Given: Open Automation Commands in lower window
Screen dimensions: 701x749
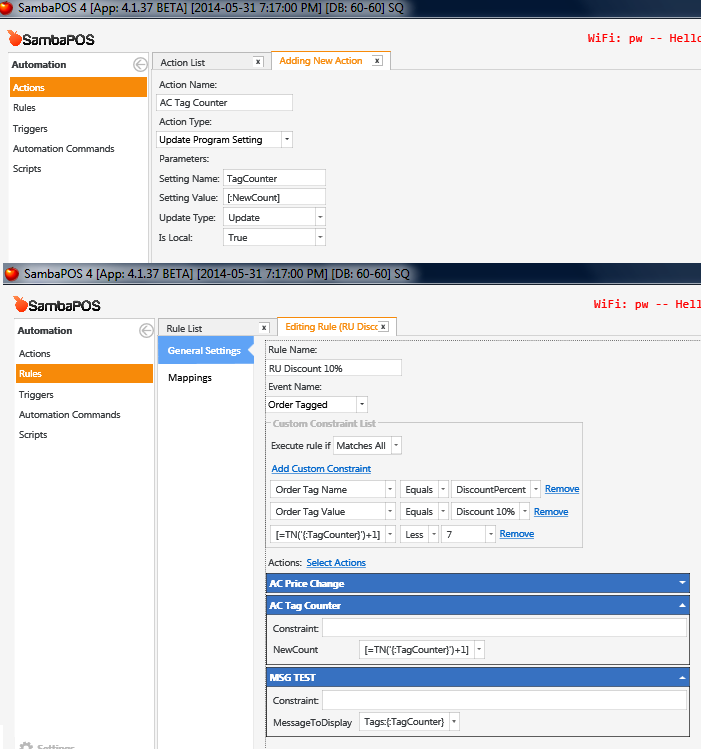Looking at the screenshot, I should (69, 415).
